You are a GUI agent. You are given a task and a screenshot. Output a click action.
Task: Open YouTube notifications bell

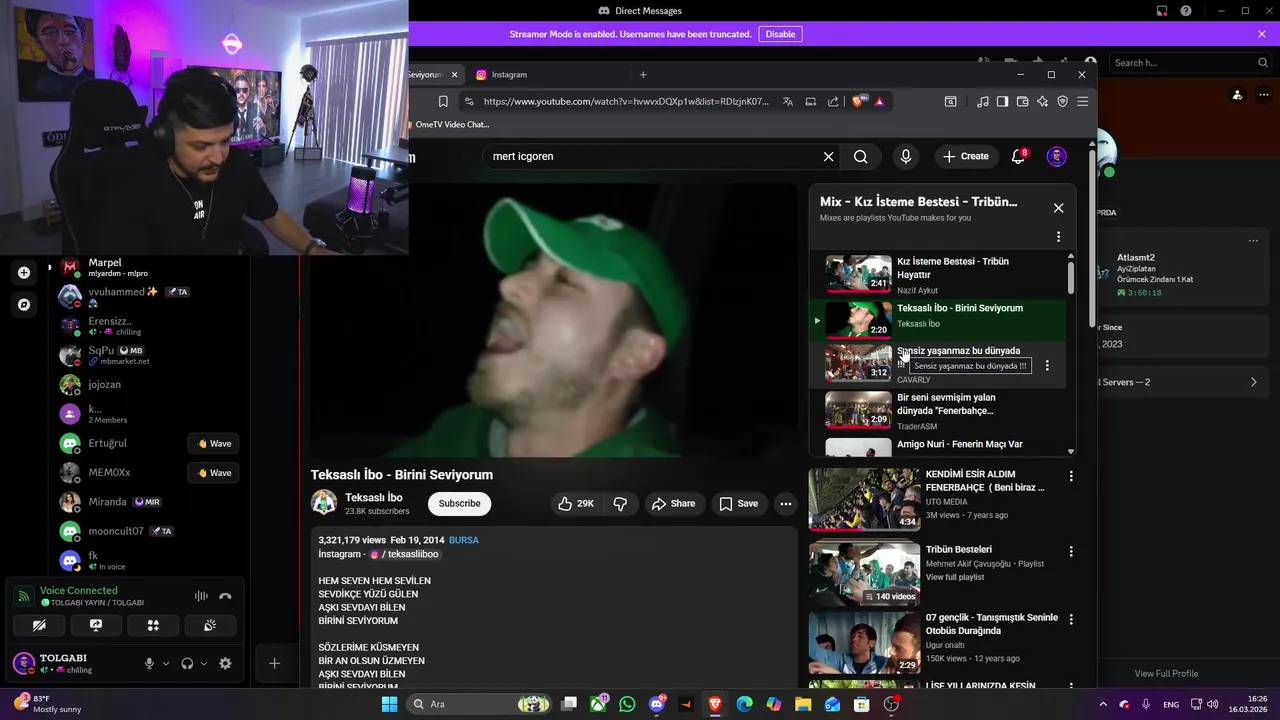[x=1018, y=156]
